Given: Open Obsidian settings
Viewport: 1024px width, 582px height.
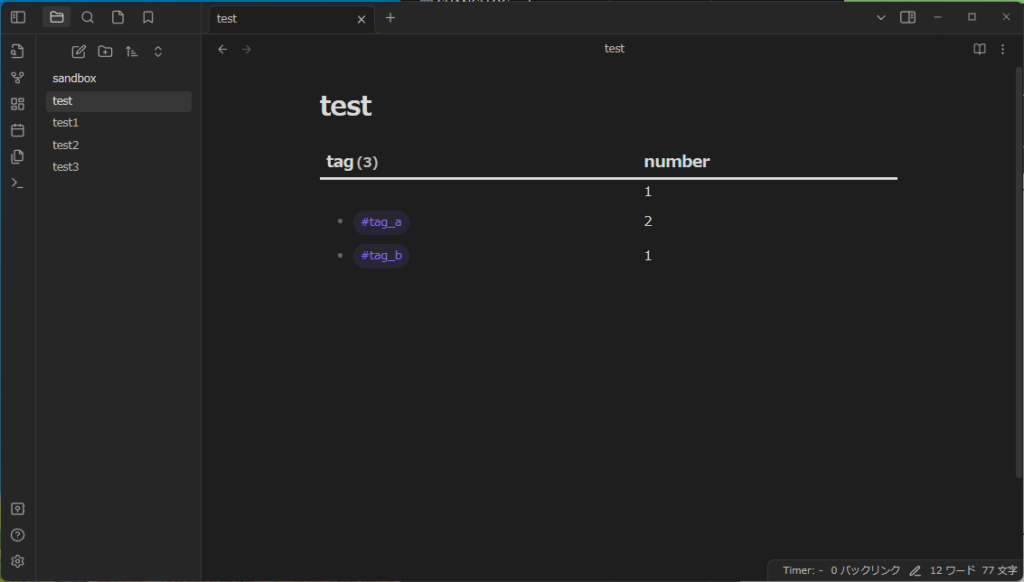Looking at the screenshot, I should click(x=17, y=561).
